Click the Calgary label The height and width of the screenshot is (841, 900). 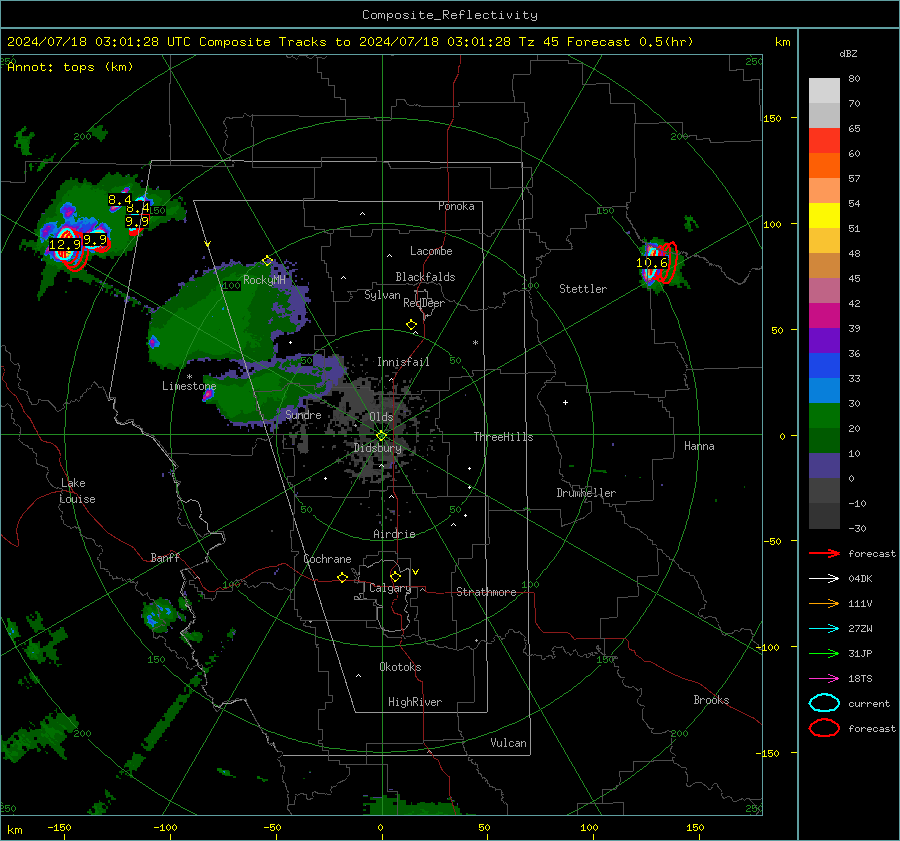click(x=390, y=588)
